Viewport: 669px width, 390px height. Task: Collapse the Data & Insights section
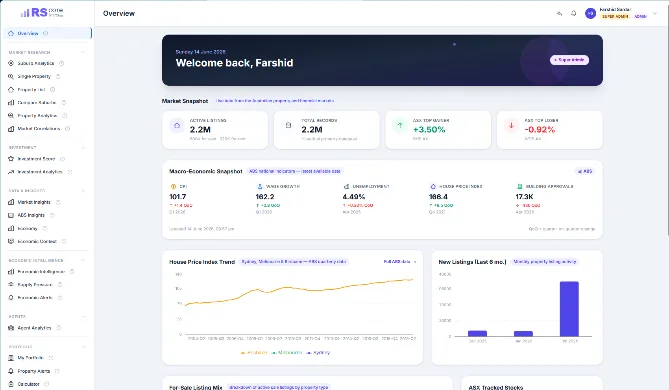[83, 191]
